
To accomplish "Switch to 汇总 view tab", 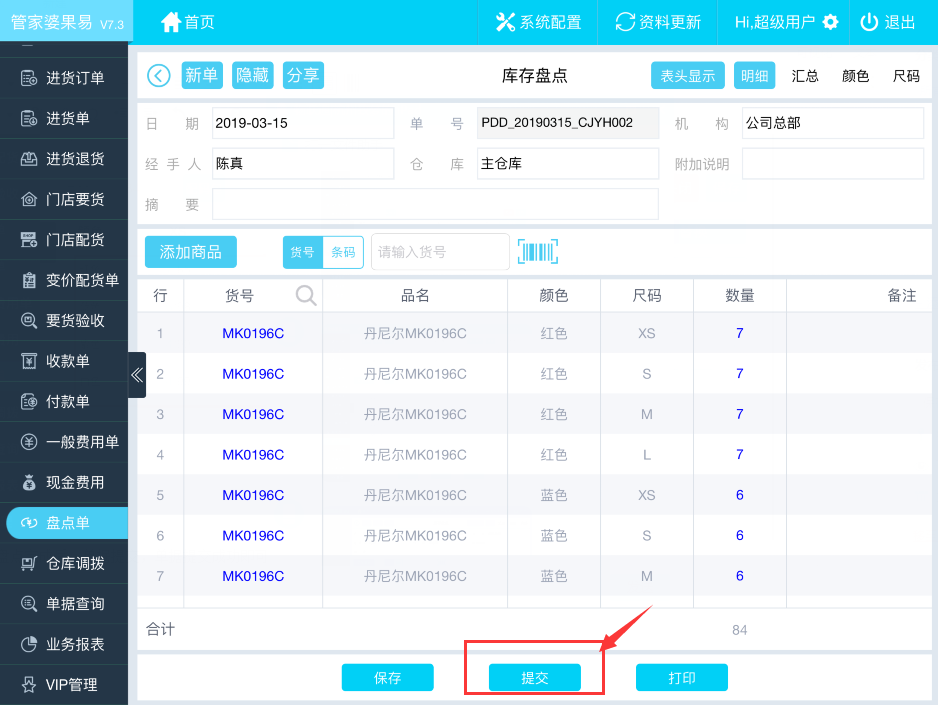I will tap(805, 75).
